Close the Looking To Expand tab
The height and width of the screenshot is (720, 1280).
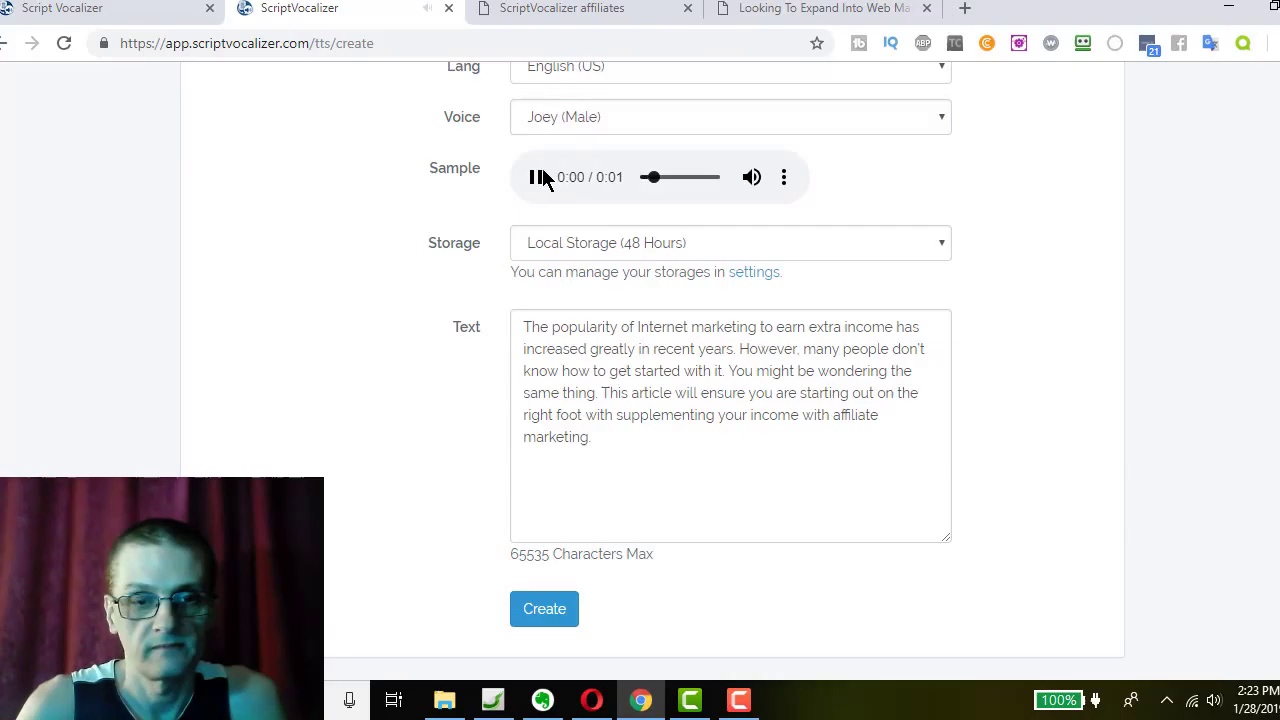coord(927,8)
